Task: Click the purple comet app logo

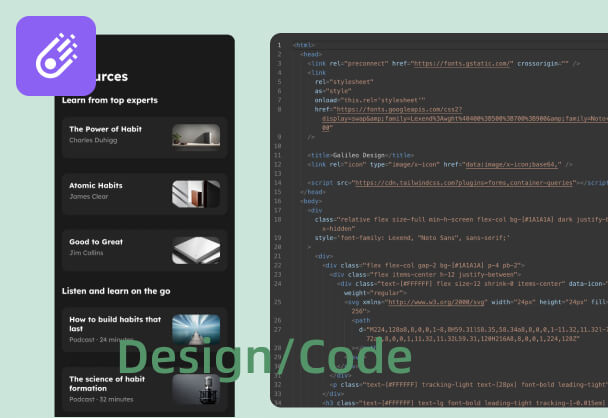Action: pos(56,56)
